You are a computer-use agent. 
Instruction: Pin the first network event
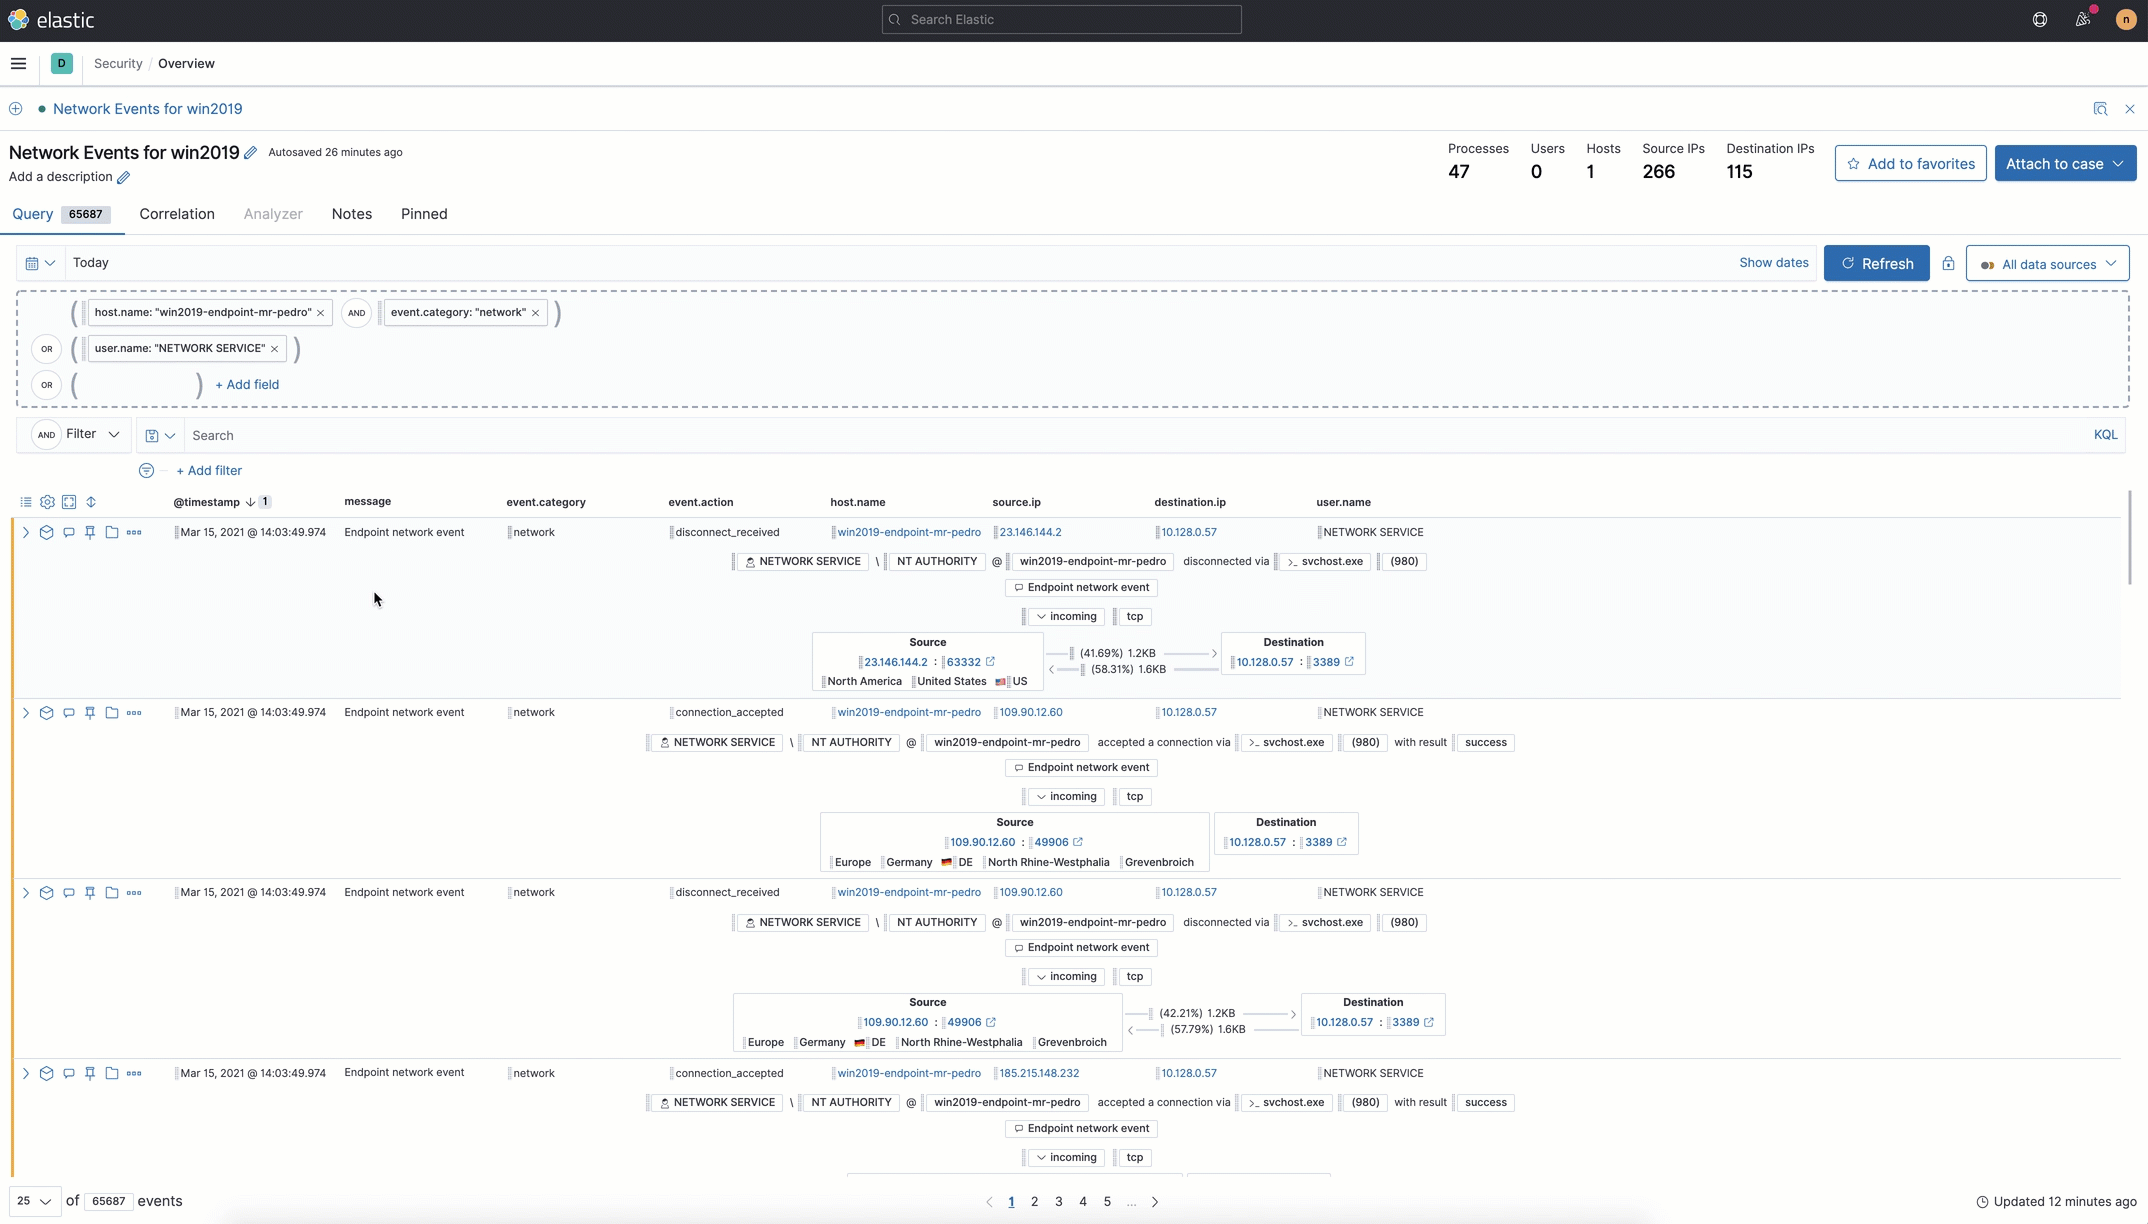click(89, 532)
